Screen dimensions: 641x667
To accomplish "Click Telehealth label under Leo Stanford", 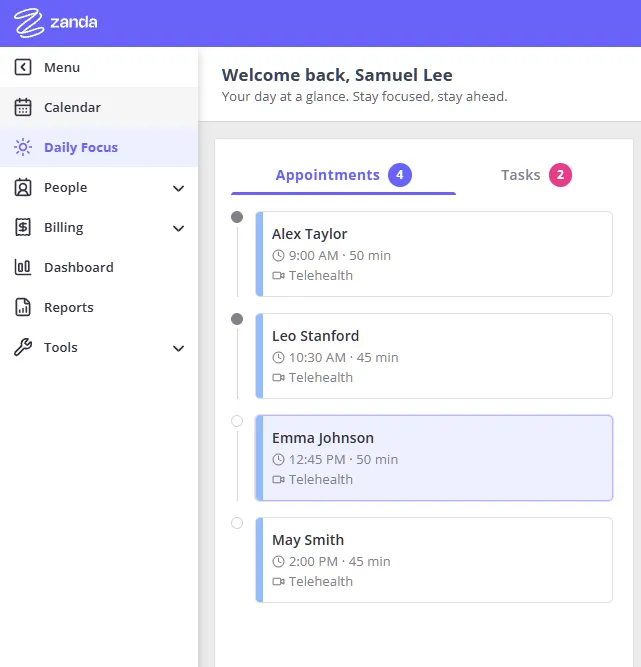I will point(321,378).
